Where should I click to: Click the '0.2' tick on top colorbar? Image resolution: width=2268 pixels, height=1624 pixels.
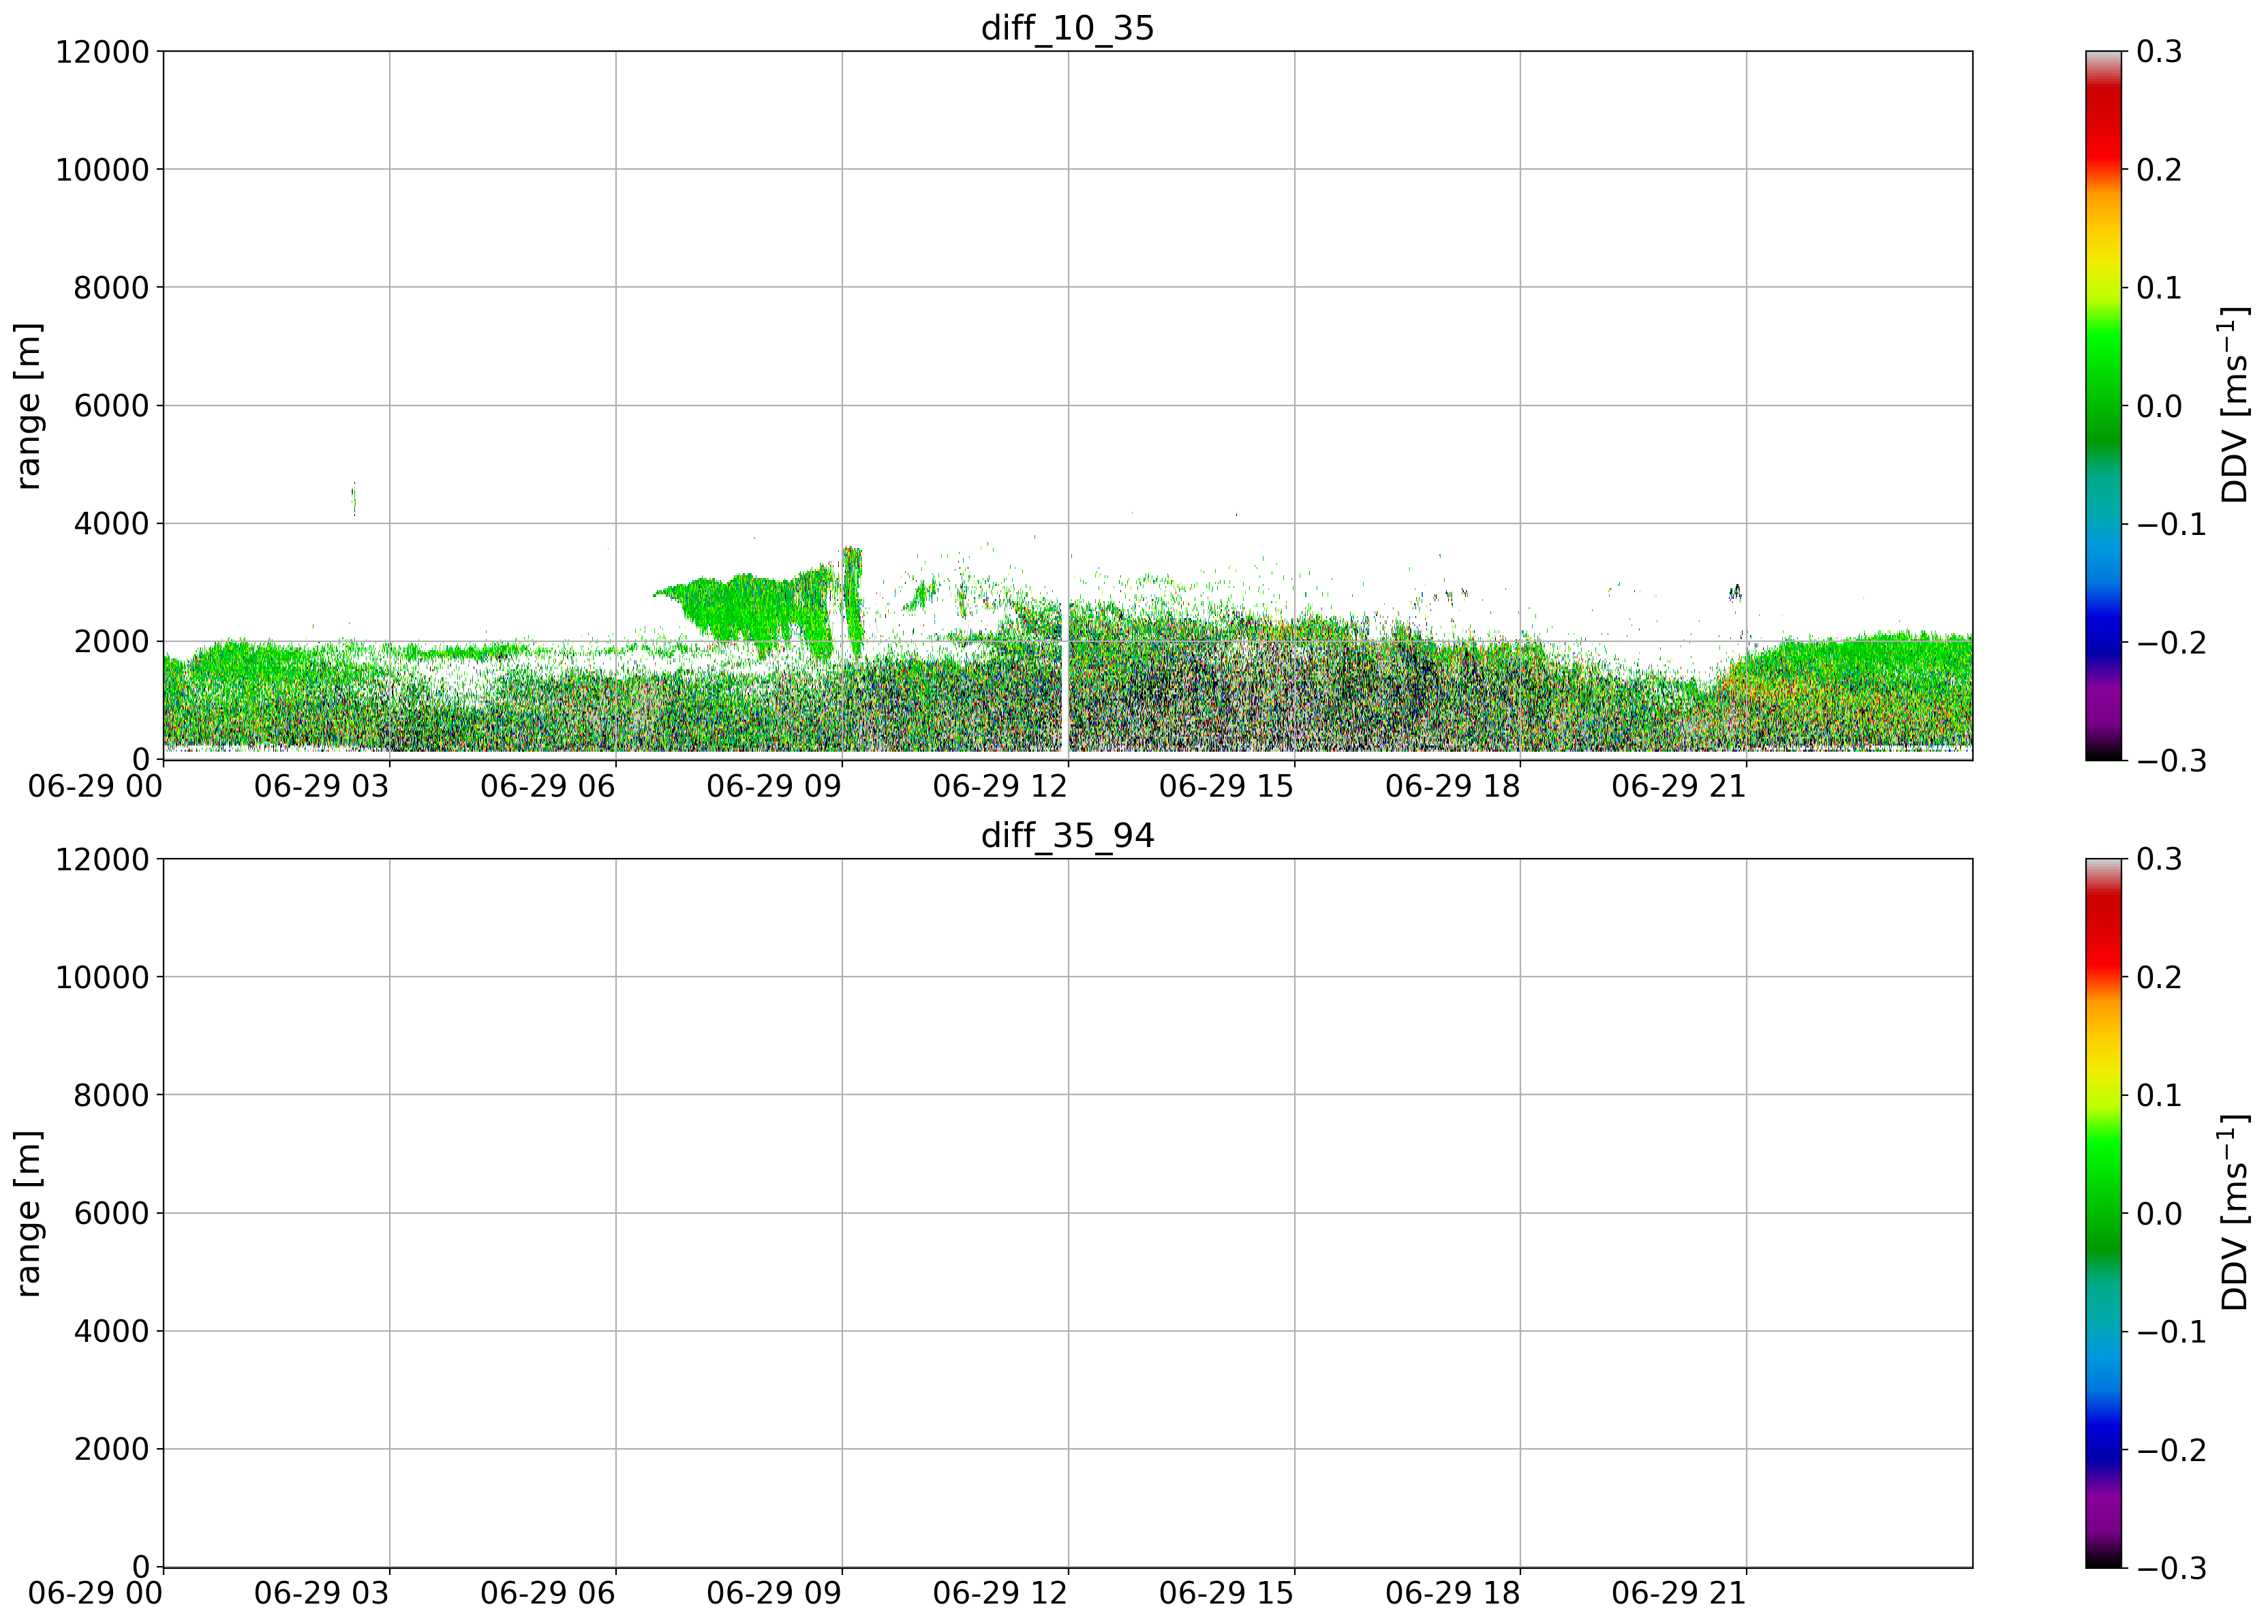[x=2160, y=169]
